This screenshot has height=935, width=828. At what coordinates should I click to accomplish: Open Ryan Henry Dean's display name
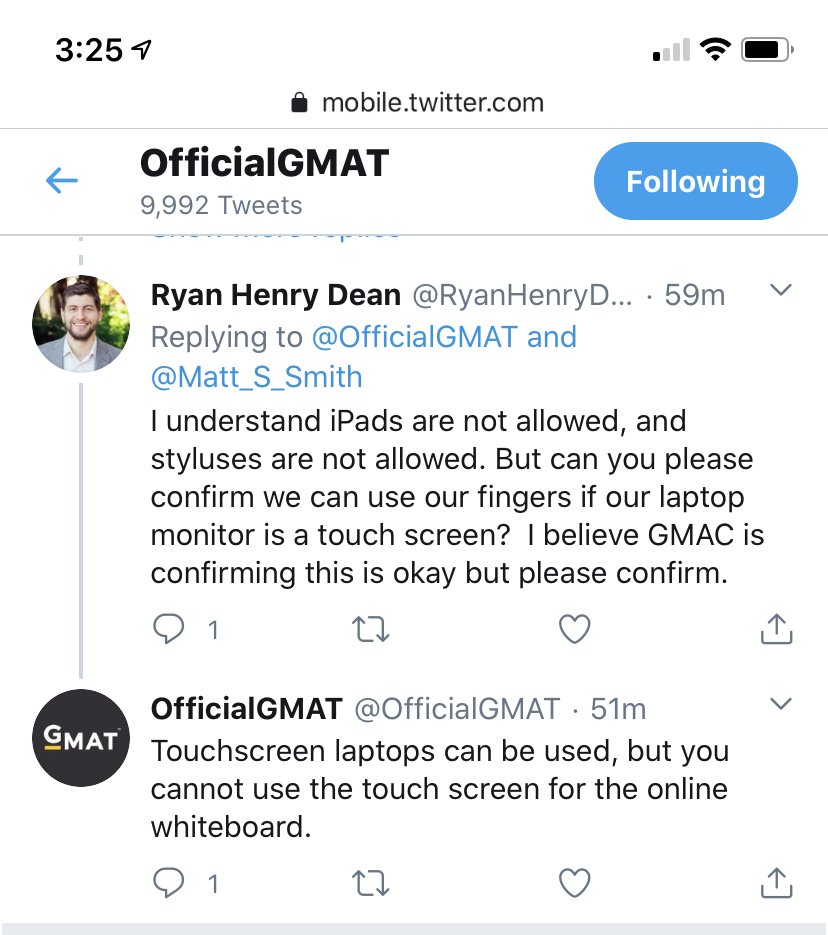[x=275, y=295]
